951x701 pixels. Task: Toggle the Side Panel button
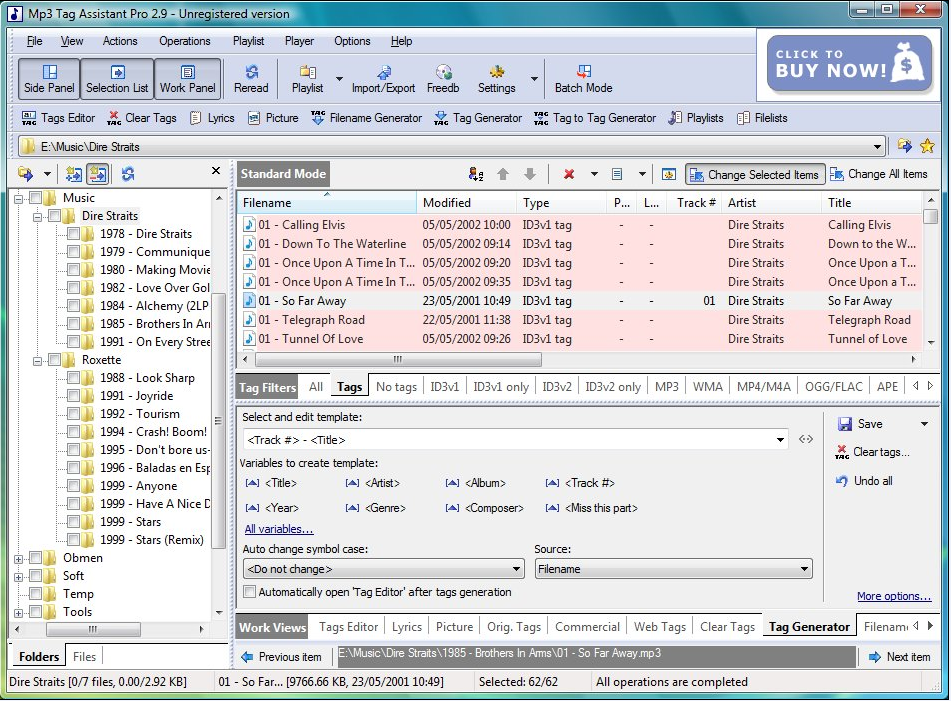pyautogui.click(x=49, y=79)
